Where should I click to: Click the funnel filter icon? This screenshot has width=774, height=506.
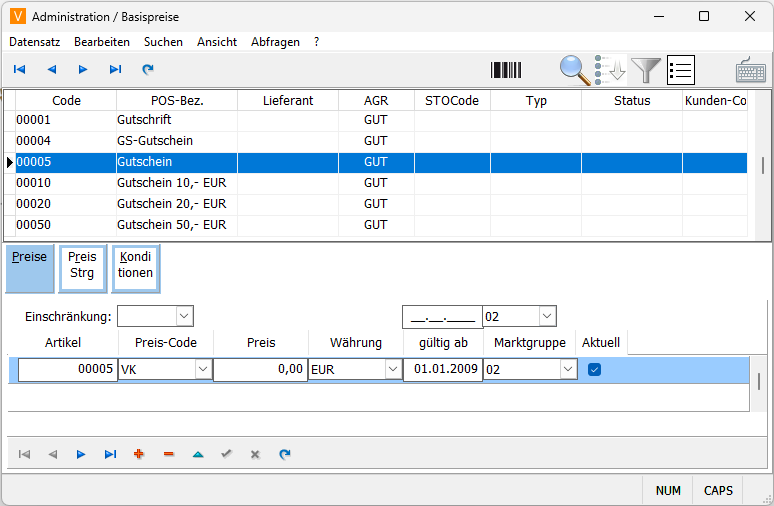pos(646,70)
